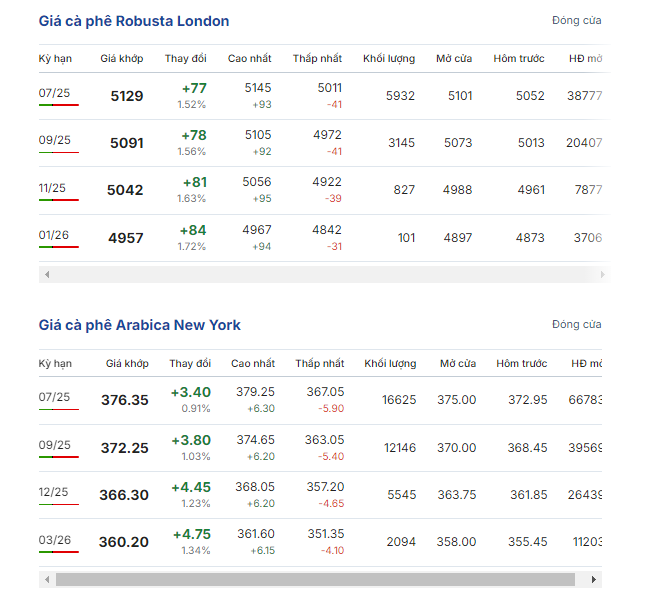Click Robusta matched price 5129

(x=127, y=96)
